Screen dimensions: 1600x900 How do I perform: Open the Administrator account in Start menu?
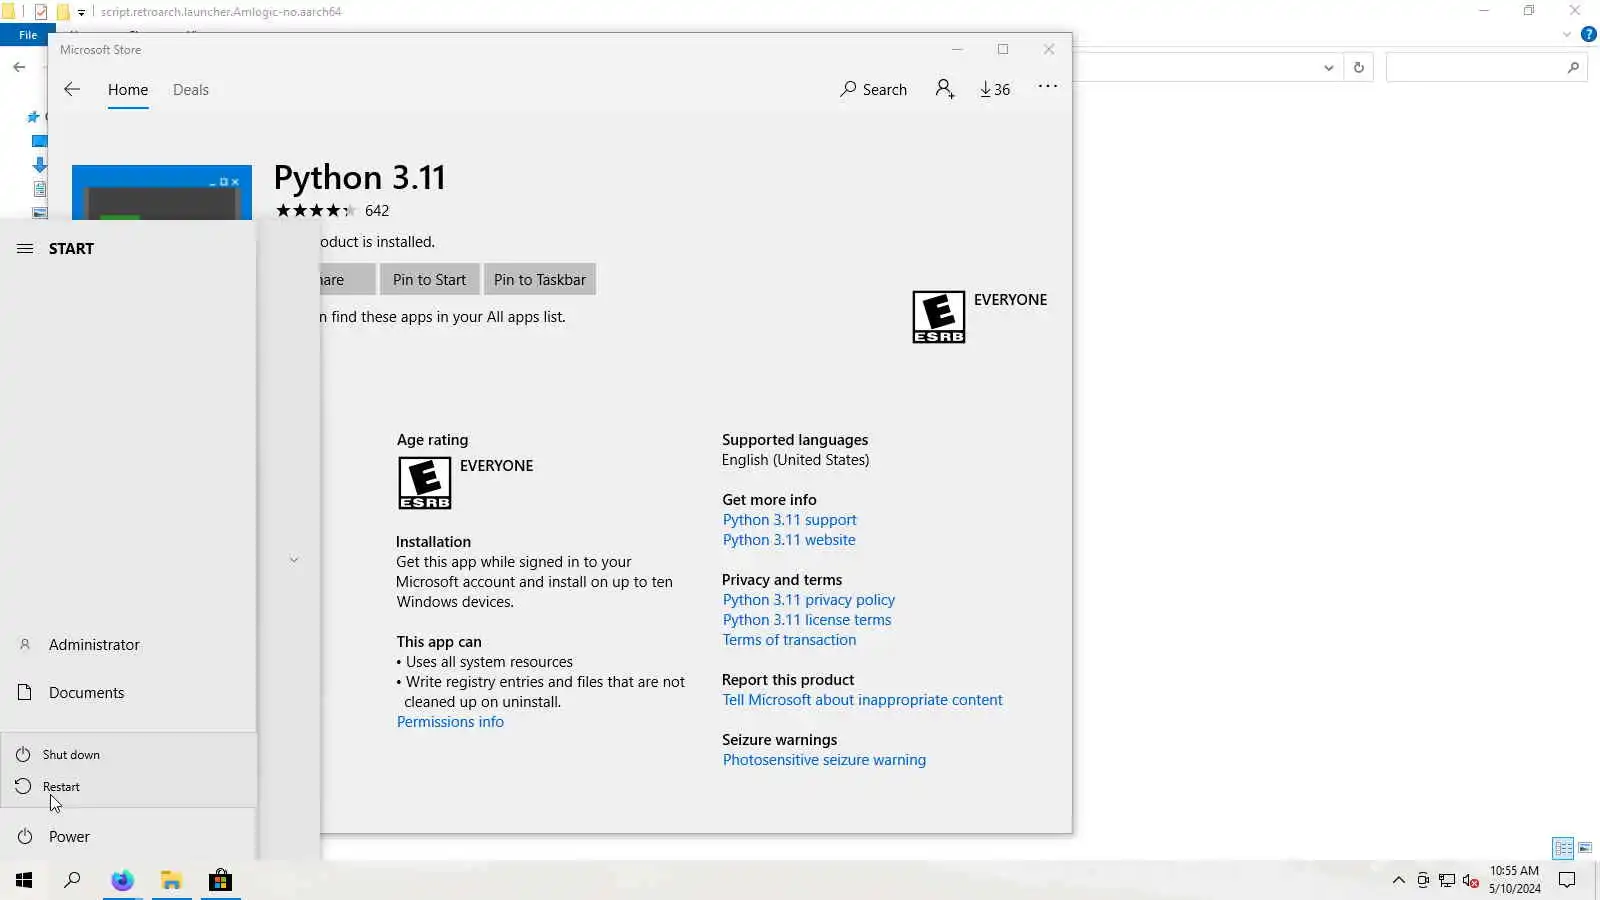(128, 645)
